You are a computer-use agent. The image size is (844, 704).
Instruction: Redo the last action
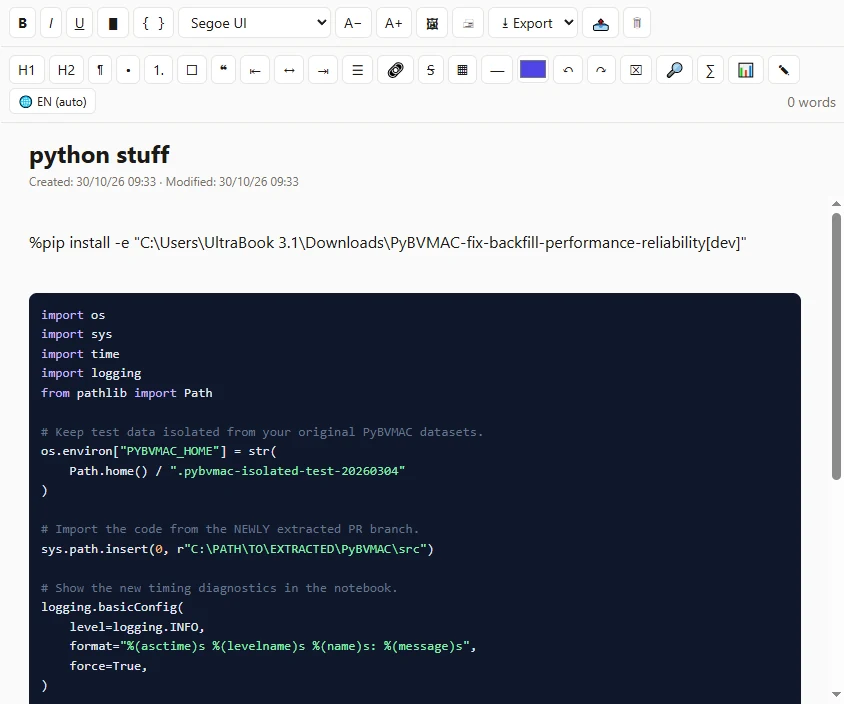click(x=601, y=70)
